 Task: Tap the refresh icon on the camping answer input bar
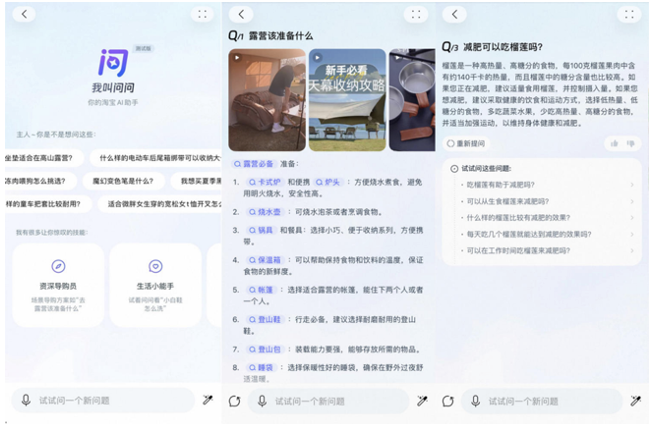click(x=235, y=401)
